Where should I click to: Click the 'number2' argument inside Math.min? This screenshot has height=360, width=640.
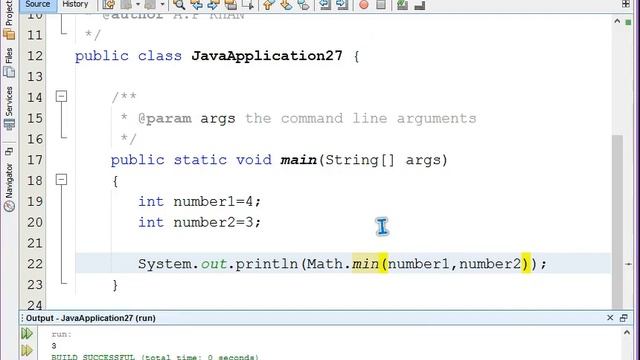coord(490,264)
